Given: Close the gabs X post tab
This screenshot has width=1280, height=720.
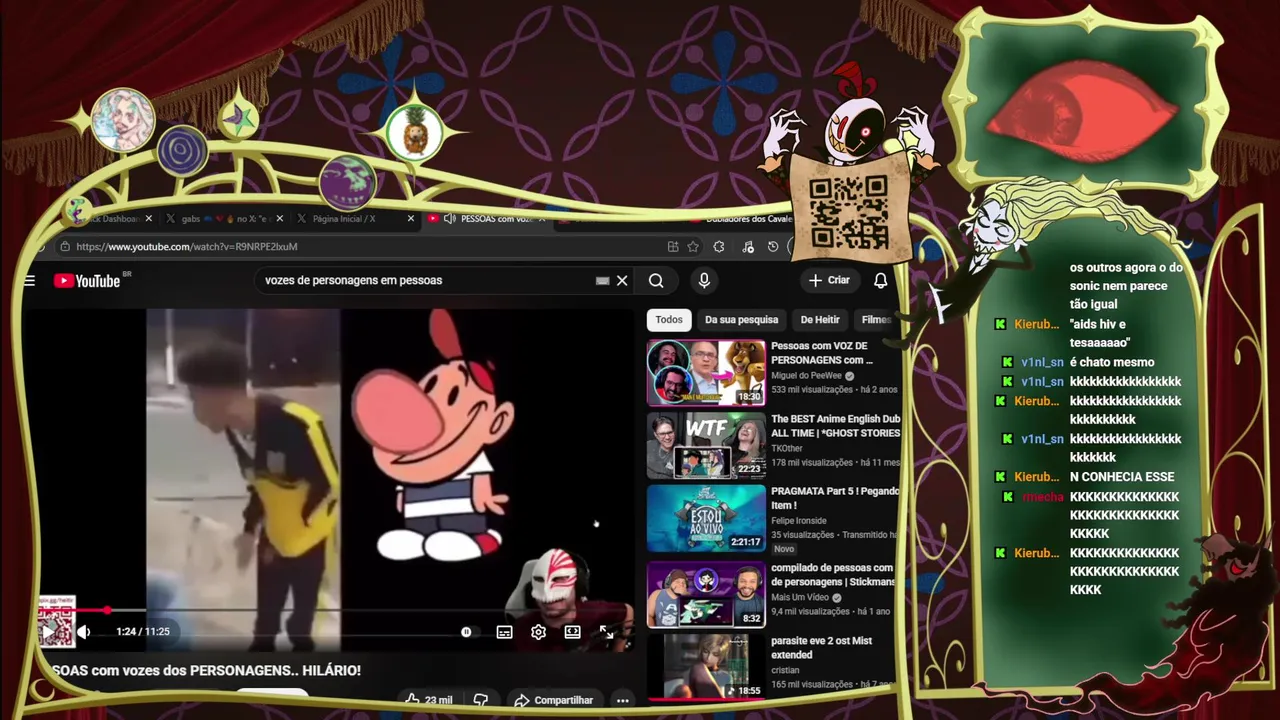Looking at the screenshot, I should pyautogui.click(x=279, y=218).
